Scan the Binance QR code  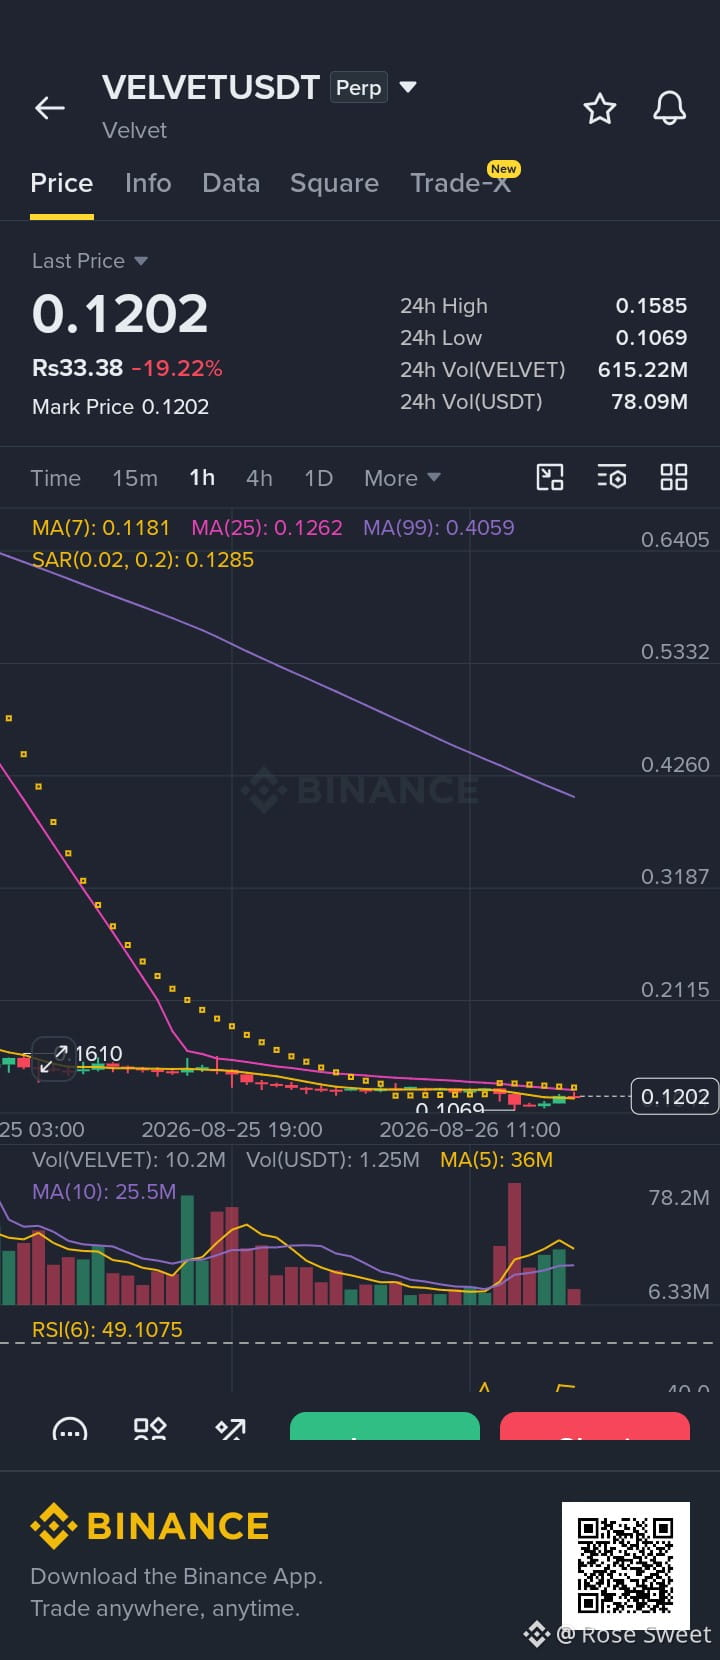click(626, 1565)
